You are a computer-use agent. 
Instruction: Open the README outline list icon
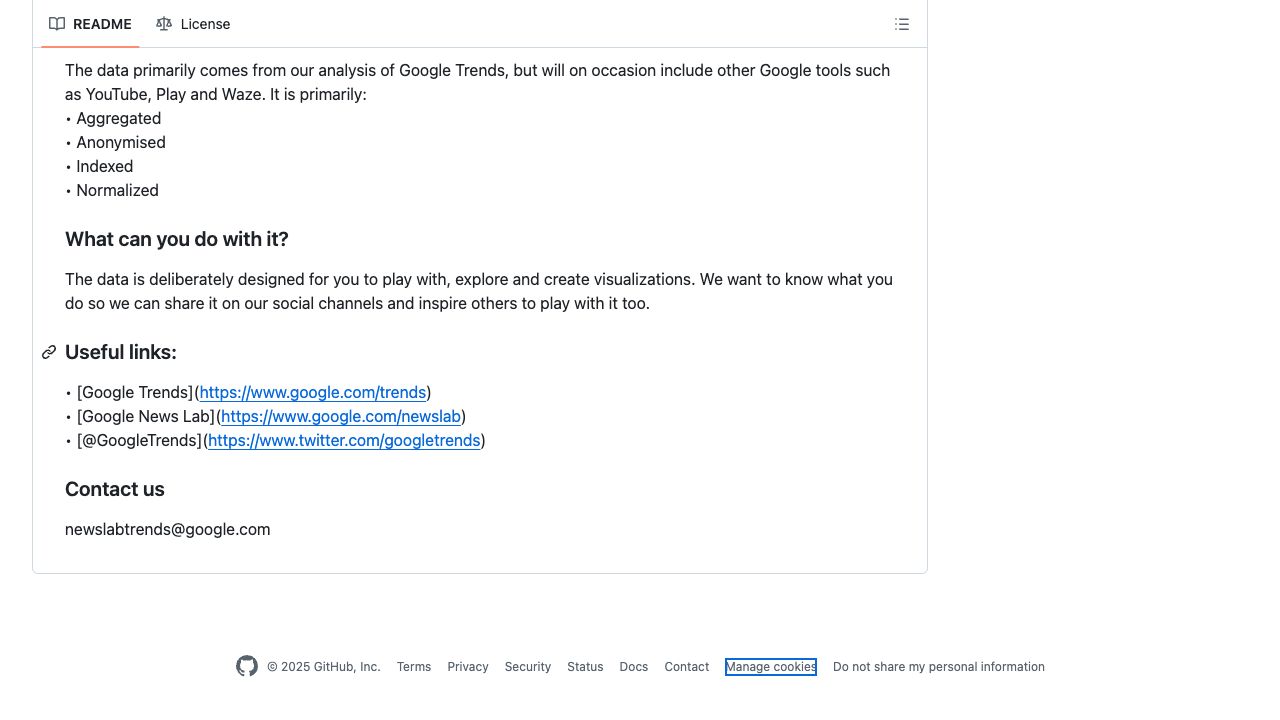902,24
